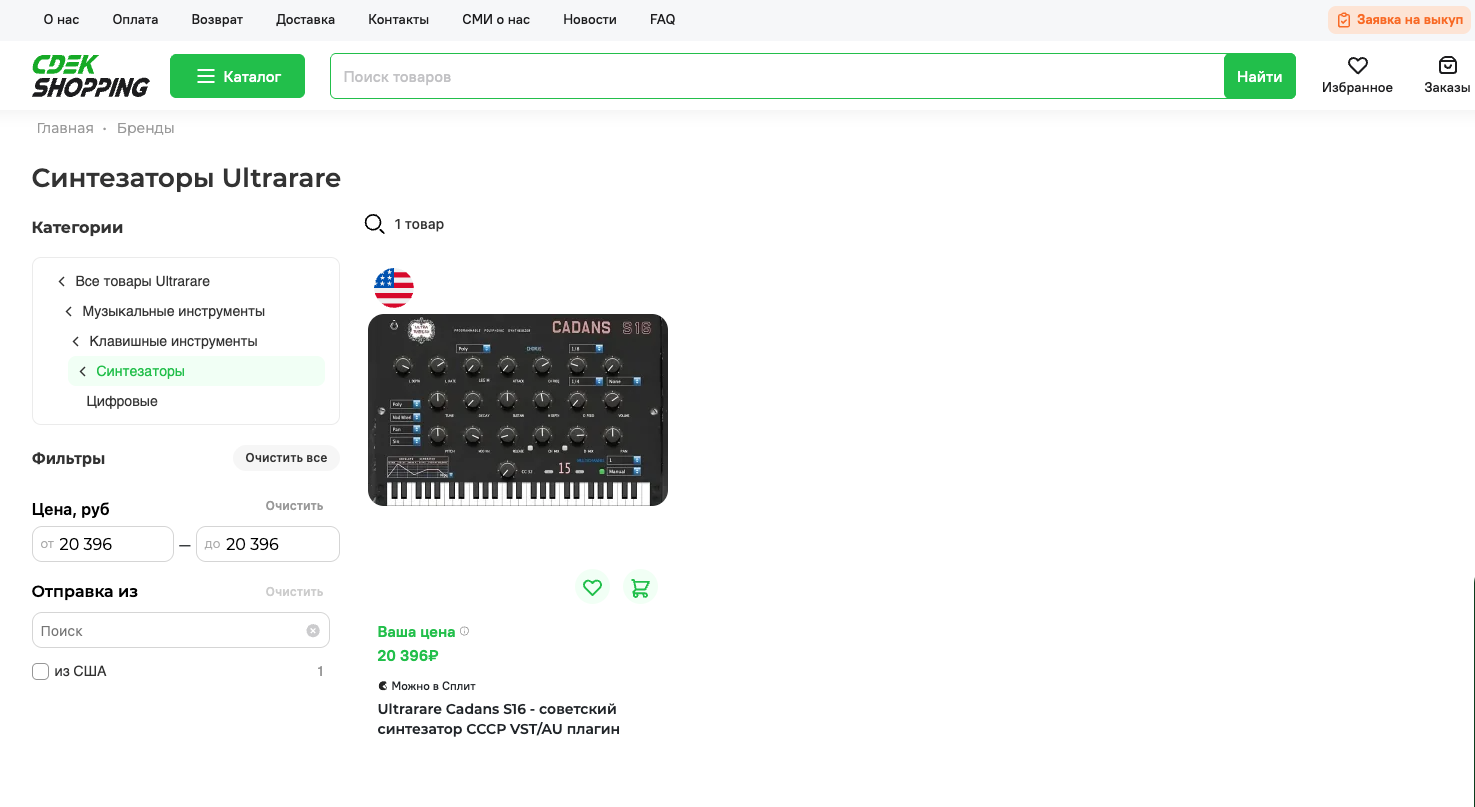Image resolution: width=1475 pixels, height=807 pixels.
Task: Add the Cadans S16 to favorites heart
Action: (593, 587)
